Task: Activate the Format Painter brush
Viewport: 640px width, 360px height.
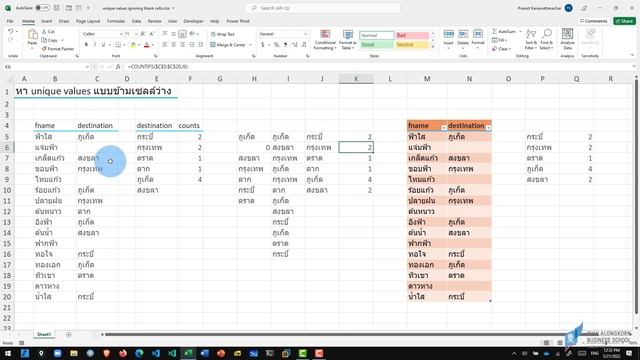Action: point(58,49)
